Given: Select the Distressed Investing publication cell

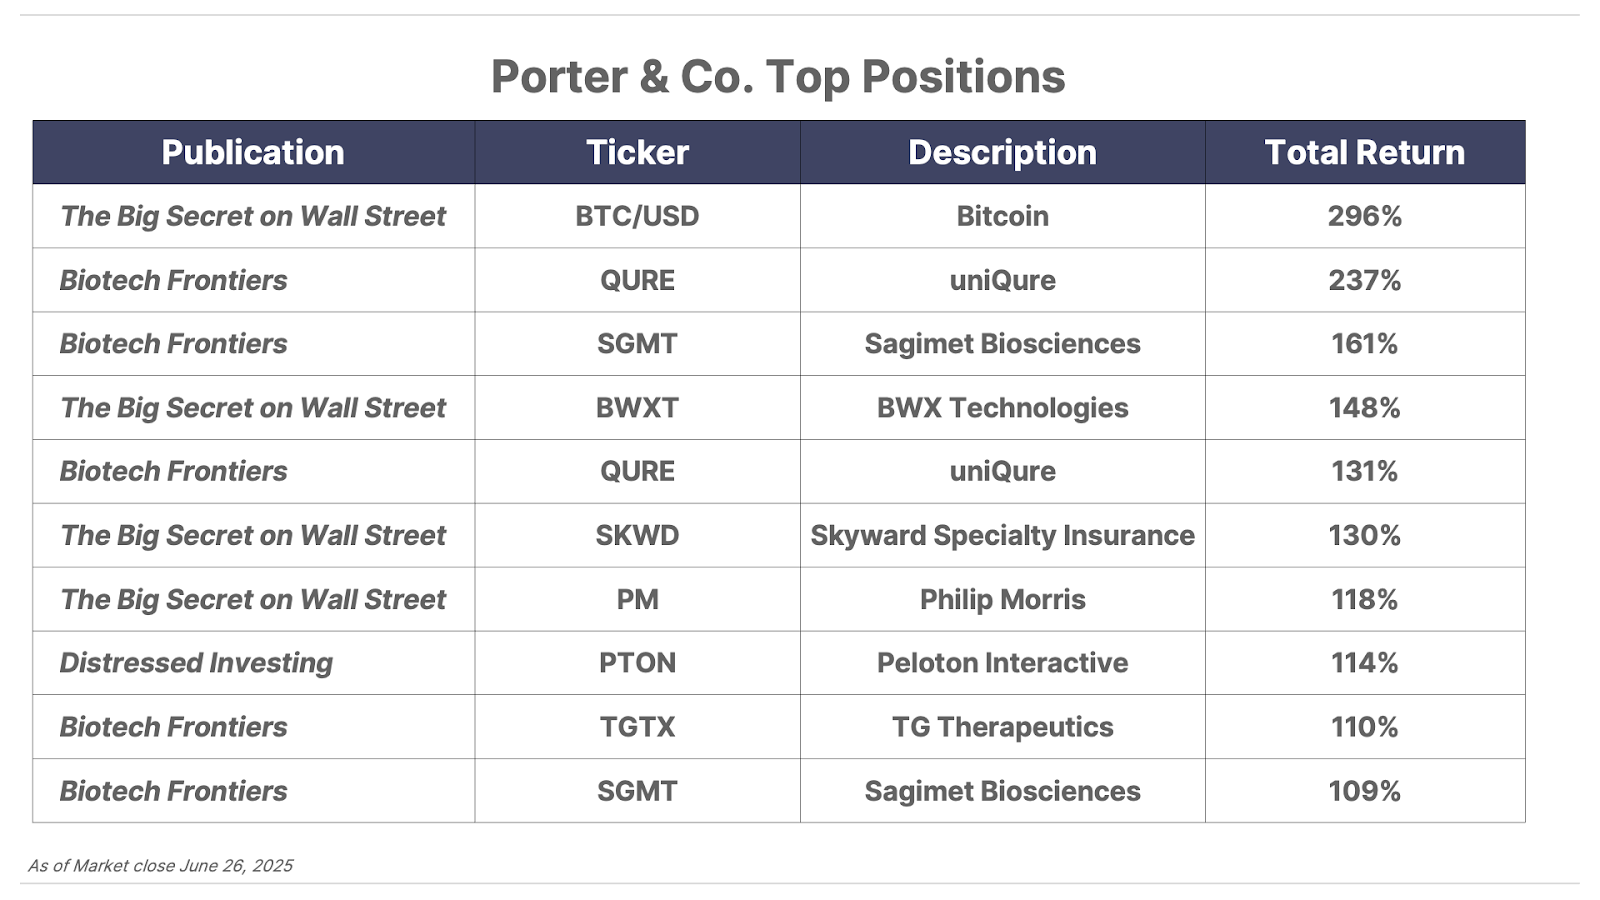Looking at the screenshot, I should click(253, 663).
